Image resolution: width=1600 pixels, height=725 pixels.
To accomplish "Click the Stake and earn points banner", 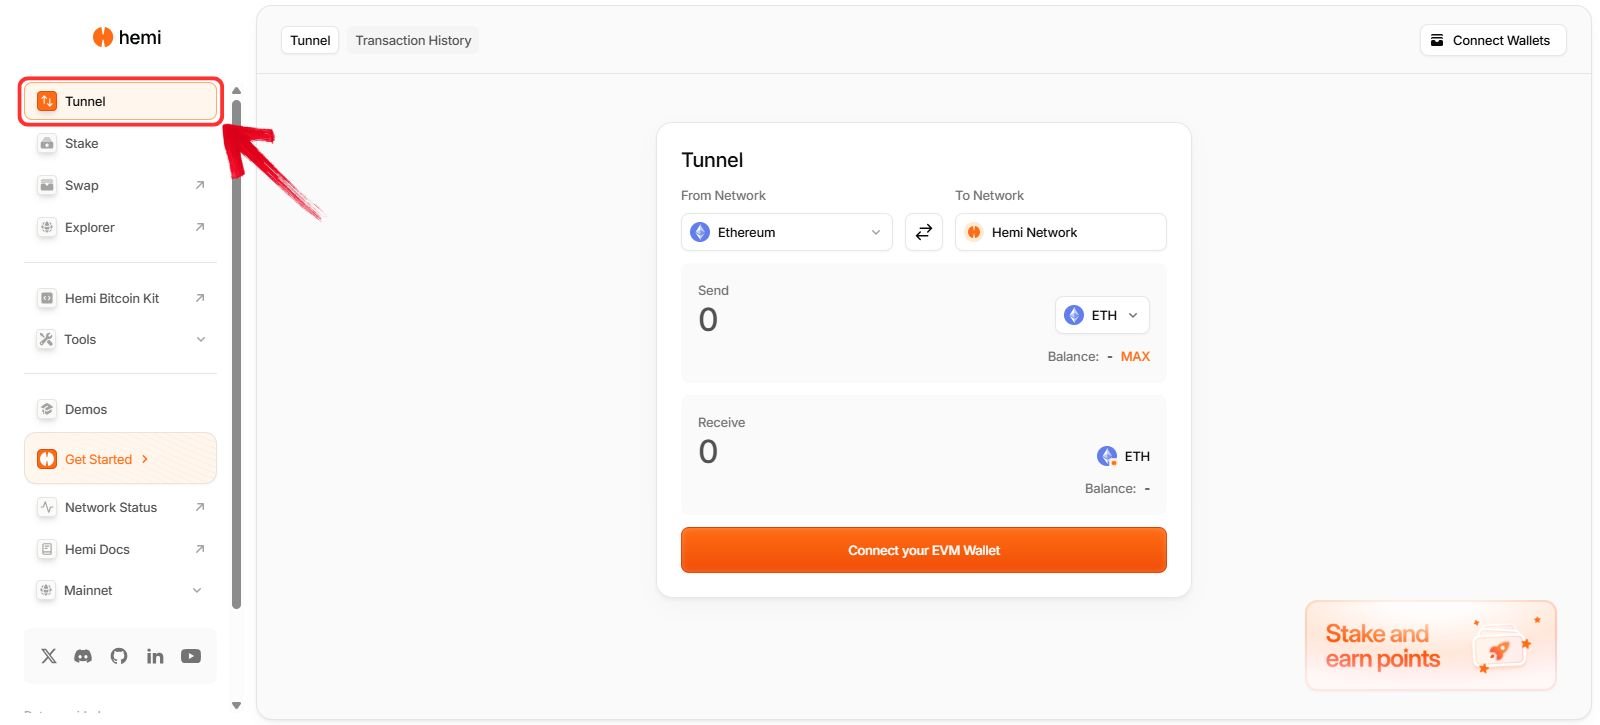I will tap(1431, 646).
